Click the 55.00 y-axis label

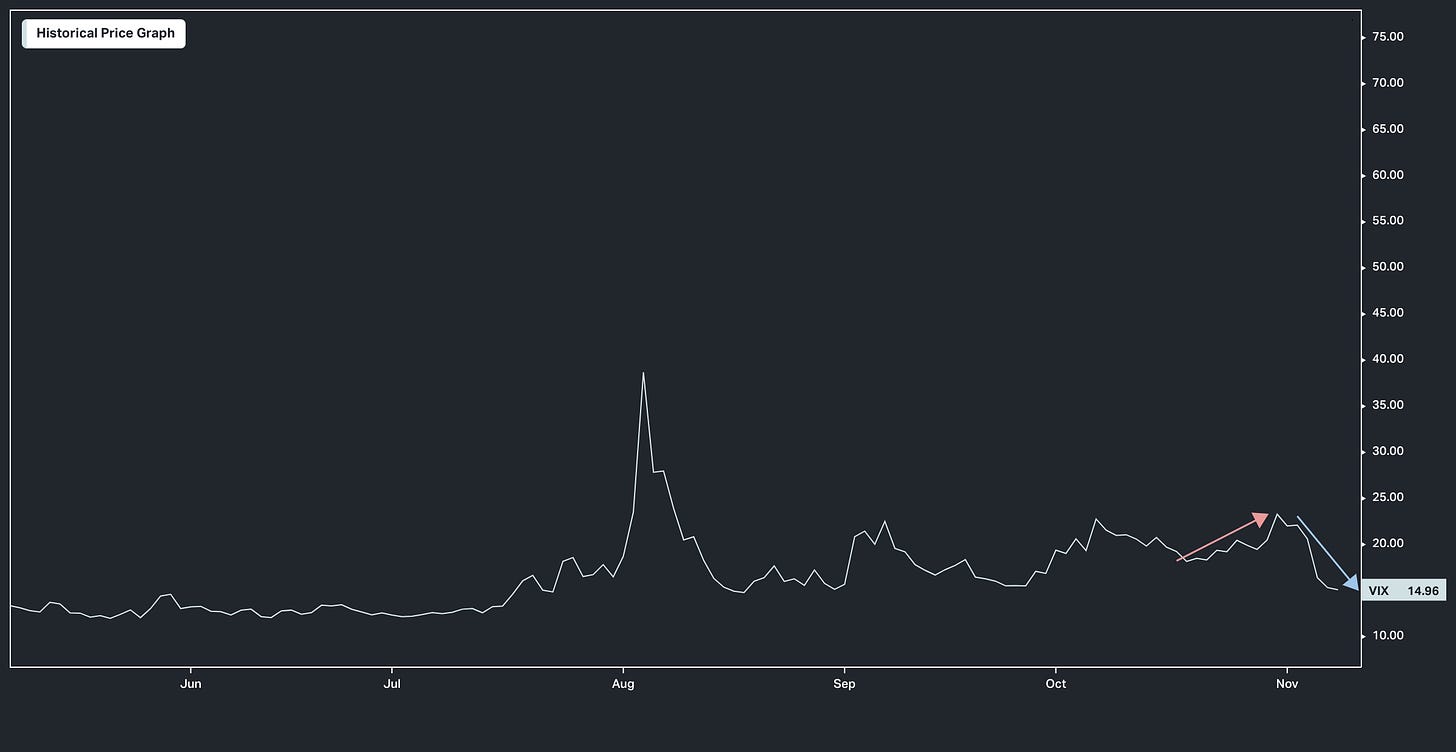[x=1388, y=221]
